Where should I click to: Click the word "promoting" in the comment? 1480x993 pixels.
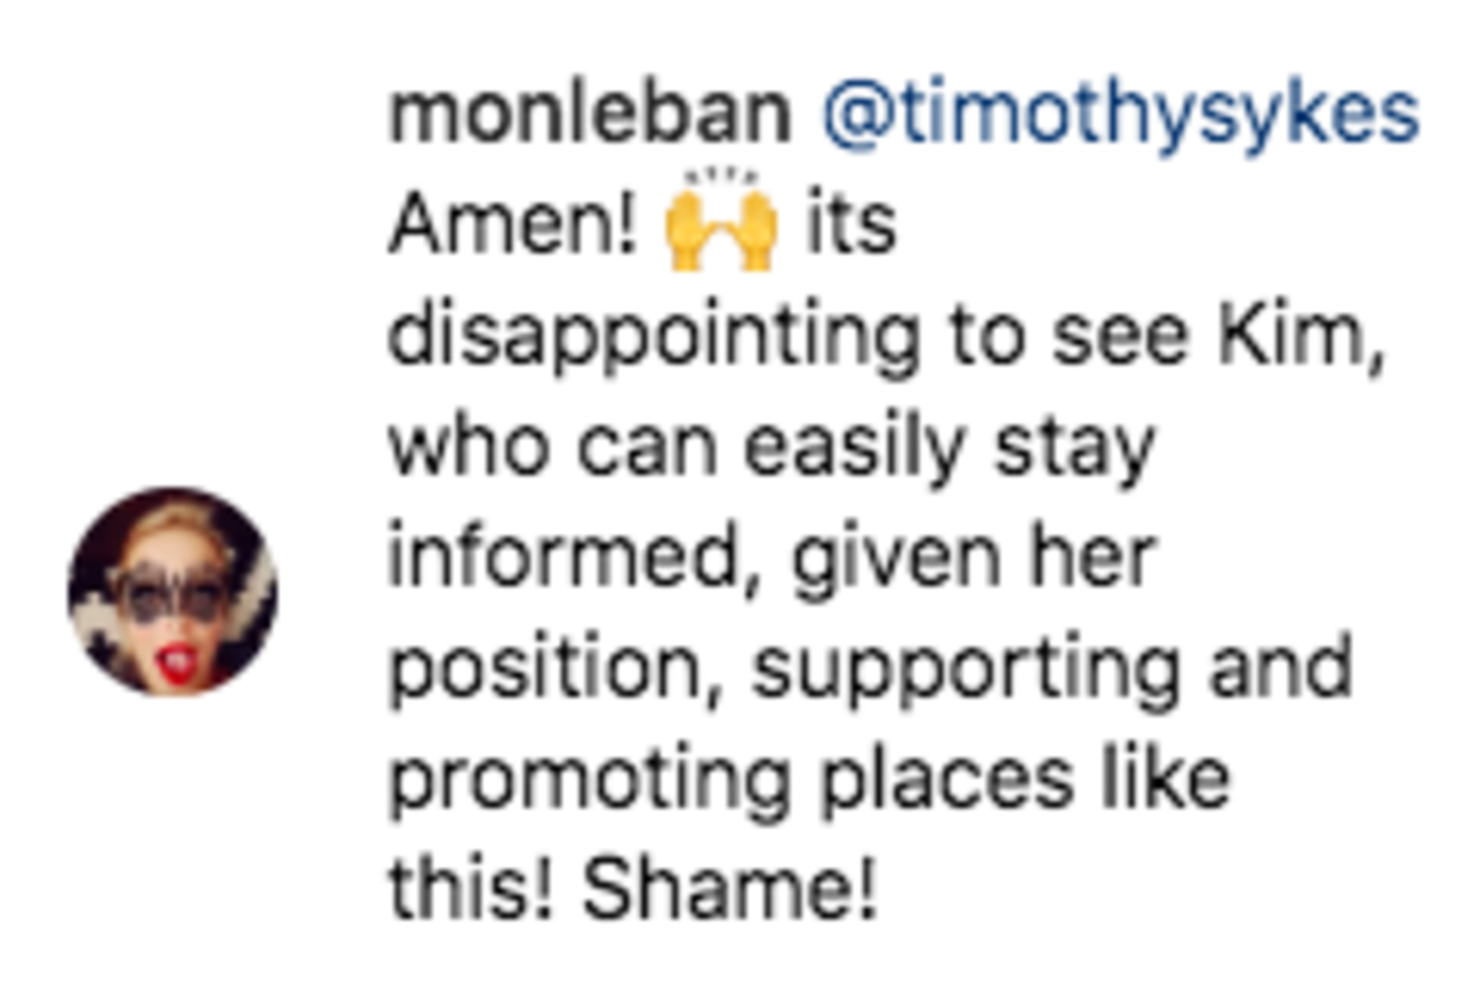click(x=590, y=780)
